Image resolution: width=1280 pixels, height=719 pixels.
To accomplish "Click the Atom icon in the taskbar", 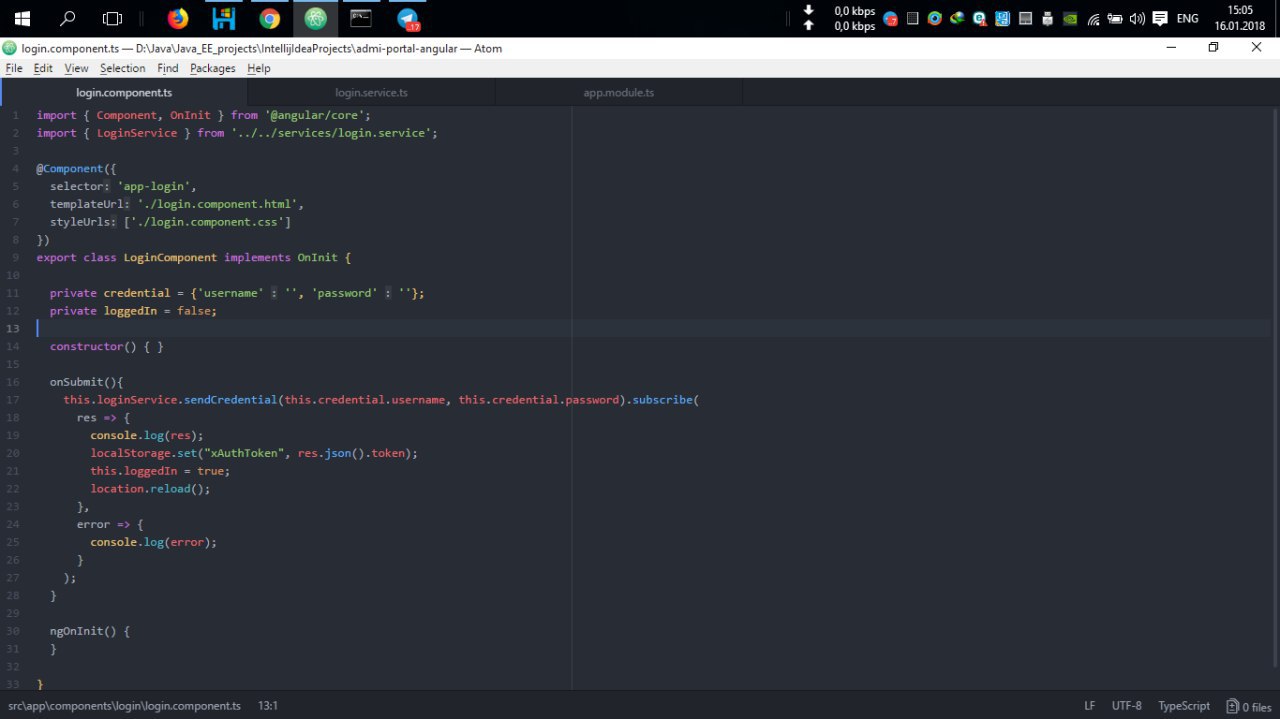I will coord(315,18).
